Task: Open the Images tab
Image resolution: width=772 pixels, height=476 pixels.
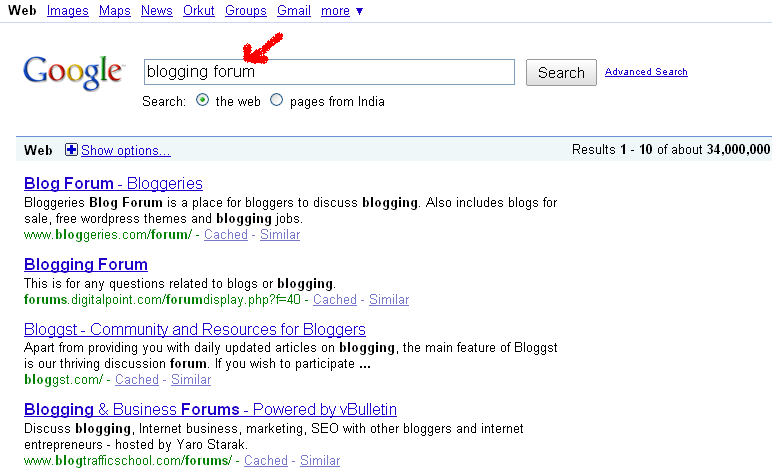Action: tap(68, 11)
